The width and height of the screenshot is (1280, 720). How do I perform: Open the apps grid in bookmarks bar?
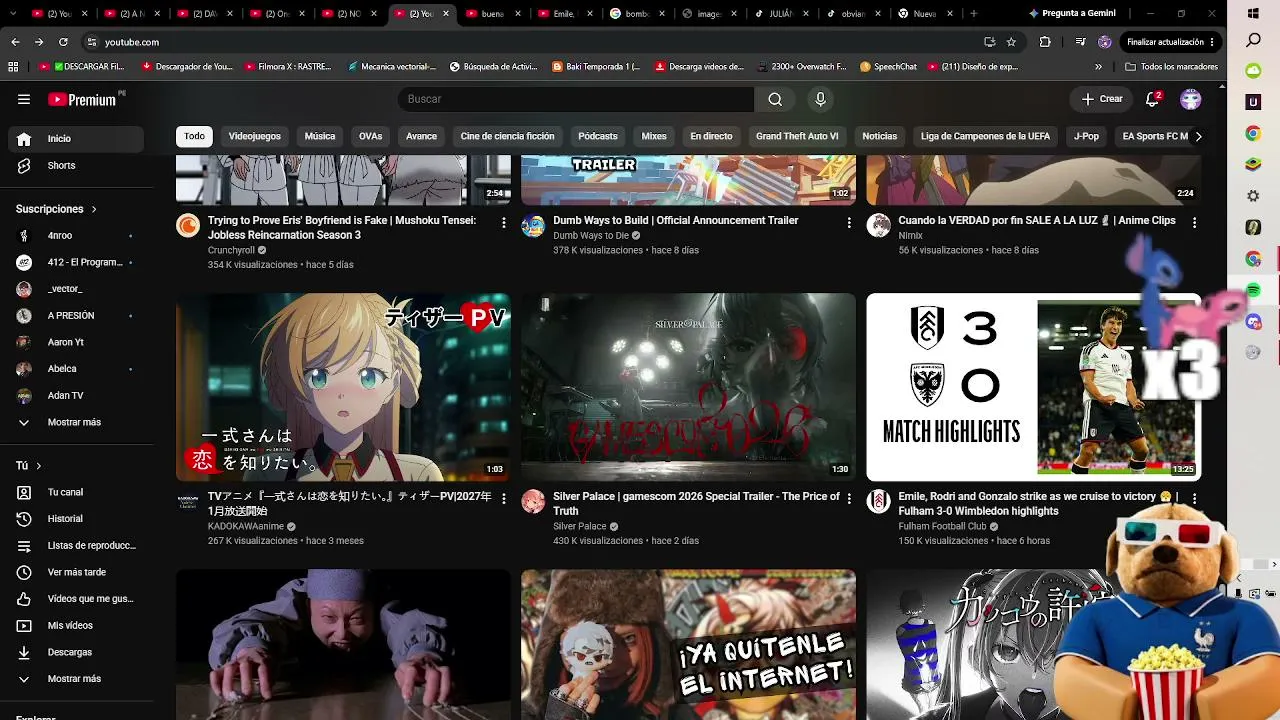tap(13, 67)
